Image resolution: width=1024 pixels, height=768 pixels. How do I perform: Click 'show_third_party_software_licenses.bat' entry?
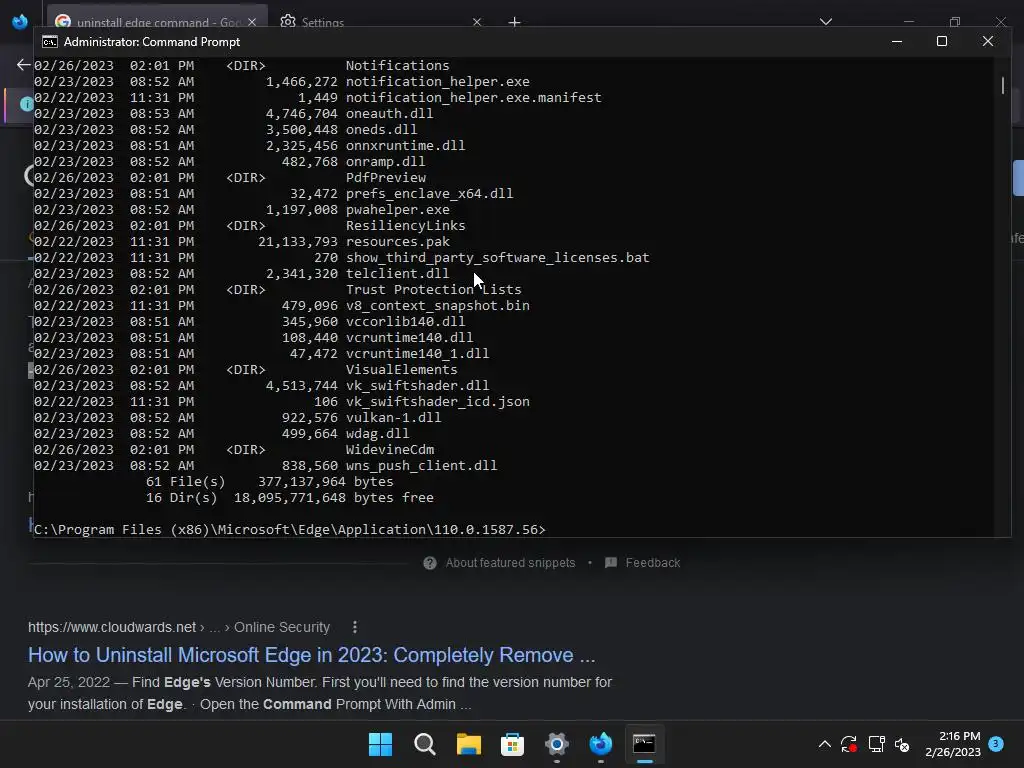click(x=498, y=257)
